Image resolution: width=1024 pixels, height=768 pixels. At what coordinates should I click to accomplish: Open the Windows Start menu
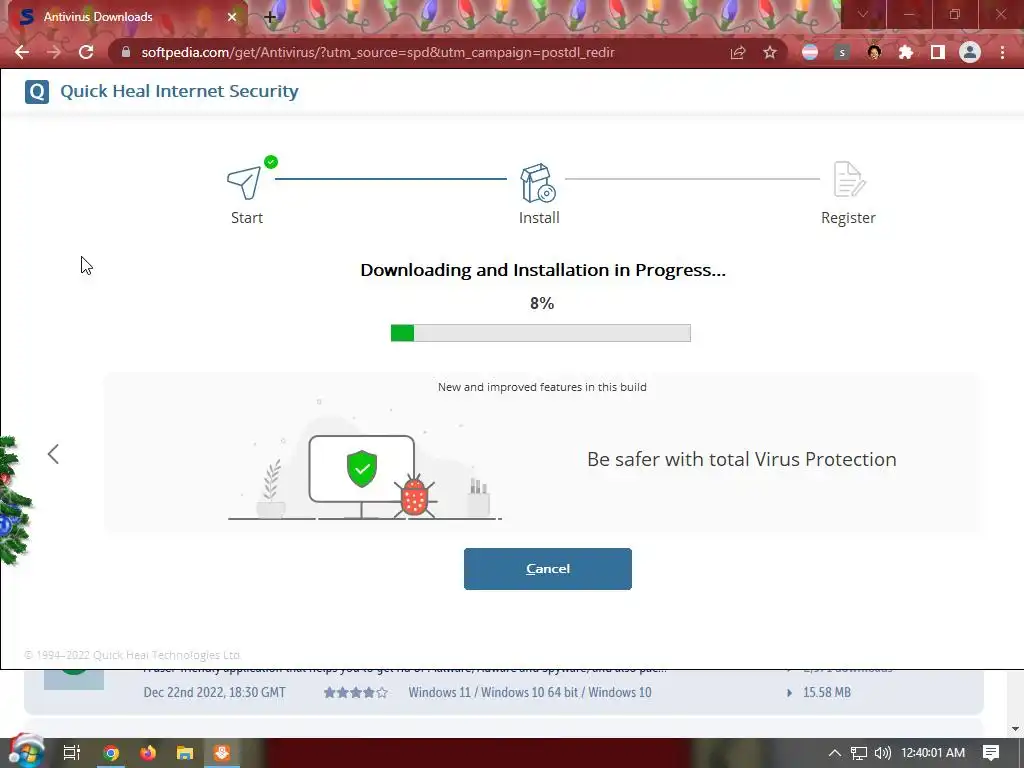(x=26, y=753)
